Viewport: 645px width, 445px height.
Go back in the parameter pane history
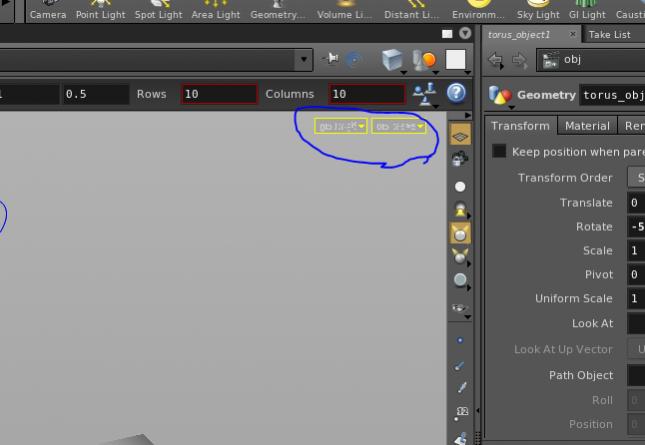point(496,60)
